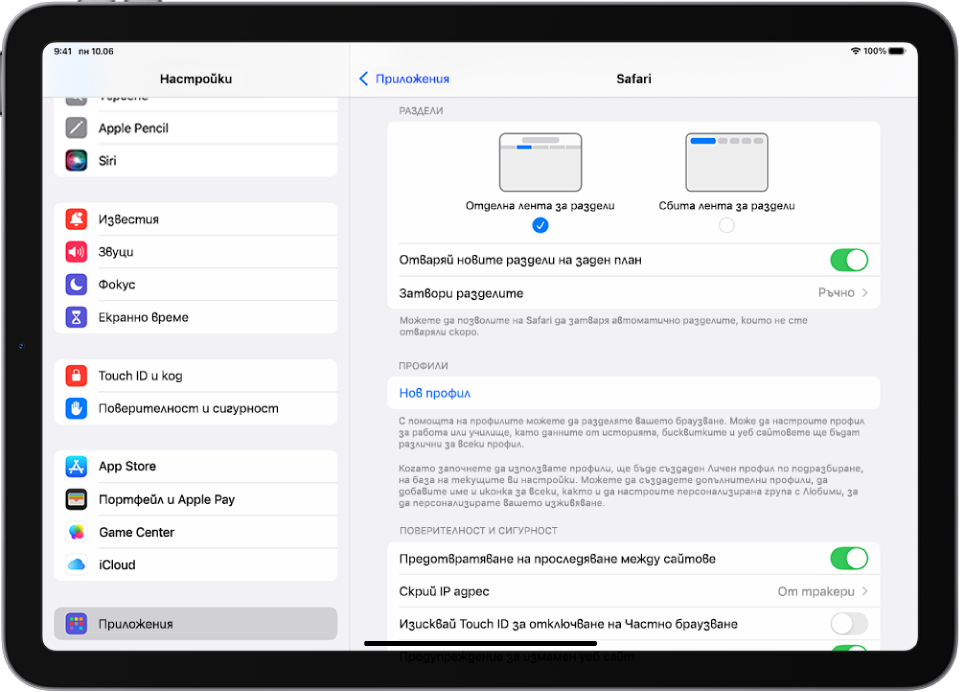Select the Отделна лента за раздели radio button
The height and width of the screenshot is (692, 960).
click(540, 225)
